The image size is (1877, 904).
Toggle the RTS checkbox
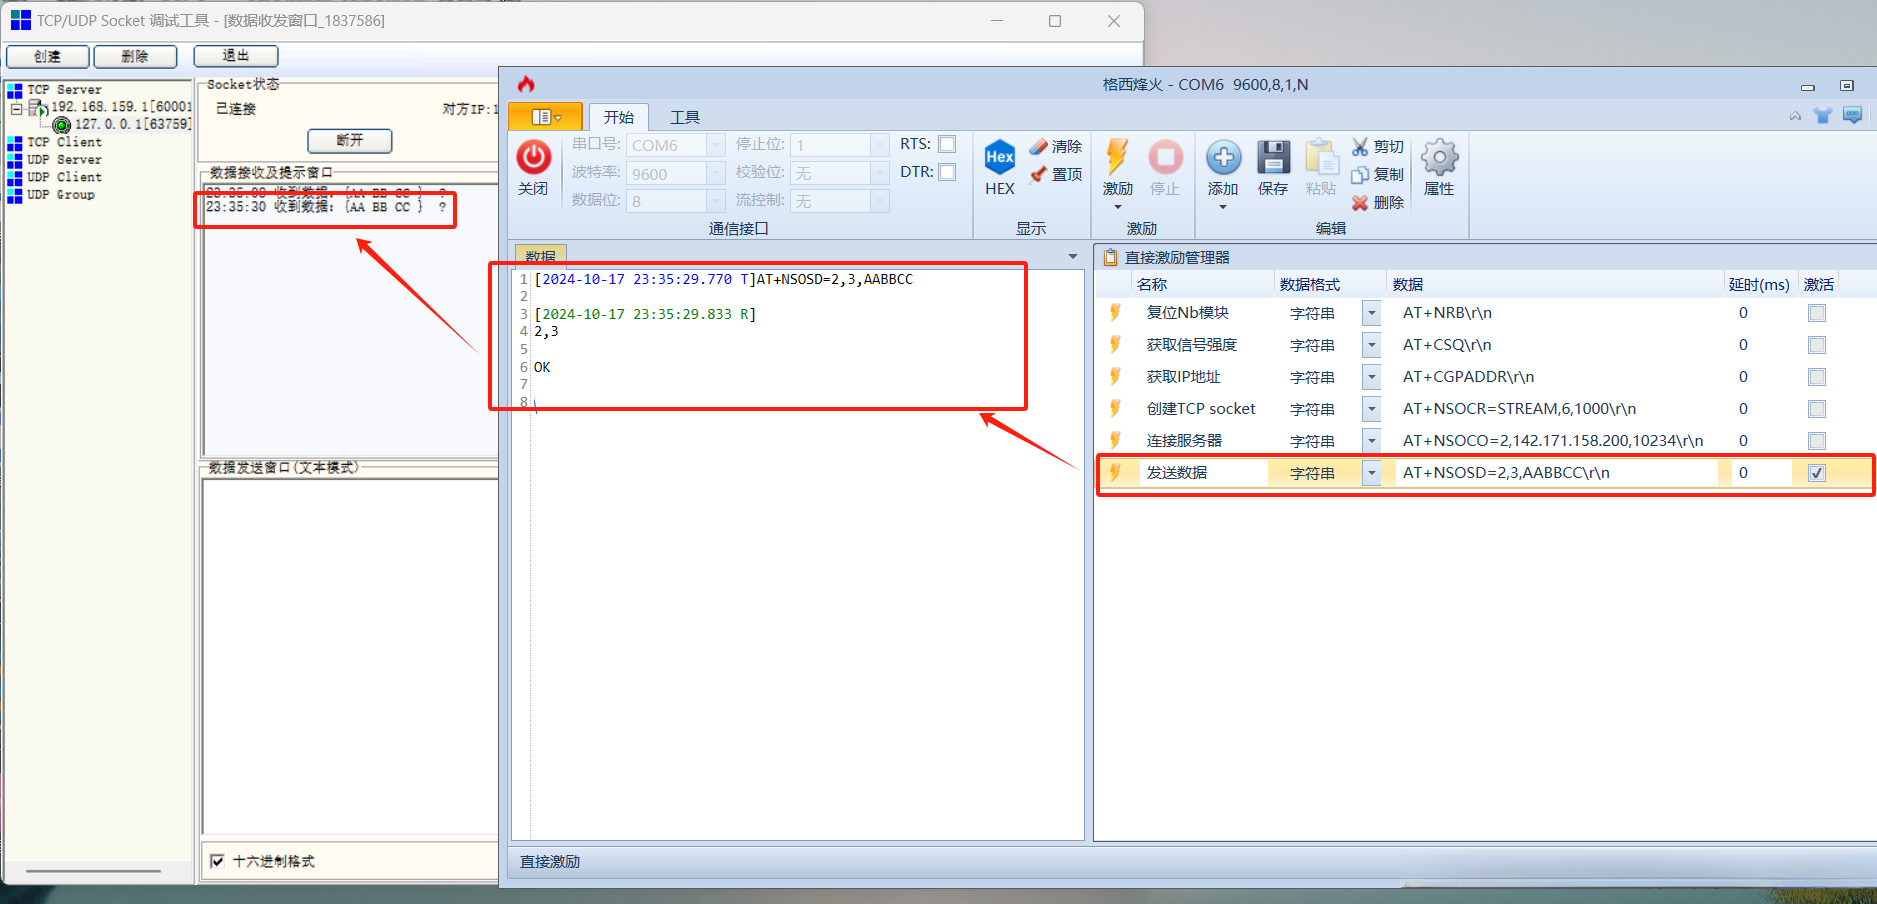tap(947, 144)
